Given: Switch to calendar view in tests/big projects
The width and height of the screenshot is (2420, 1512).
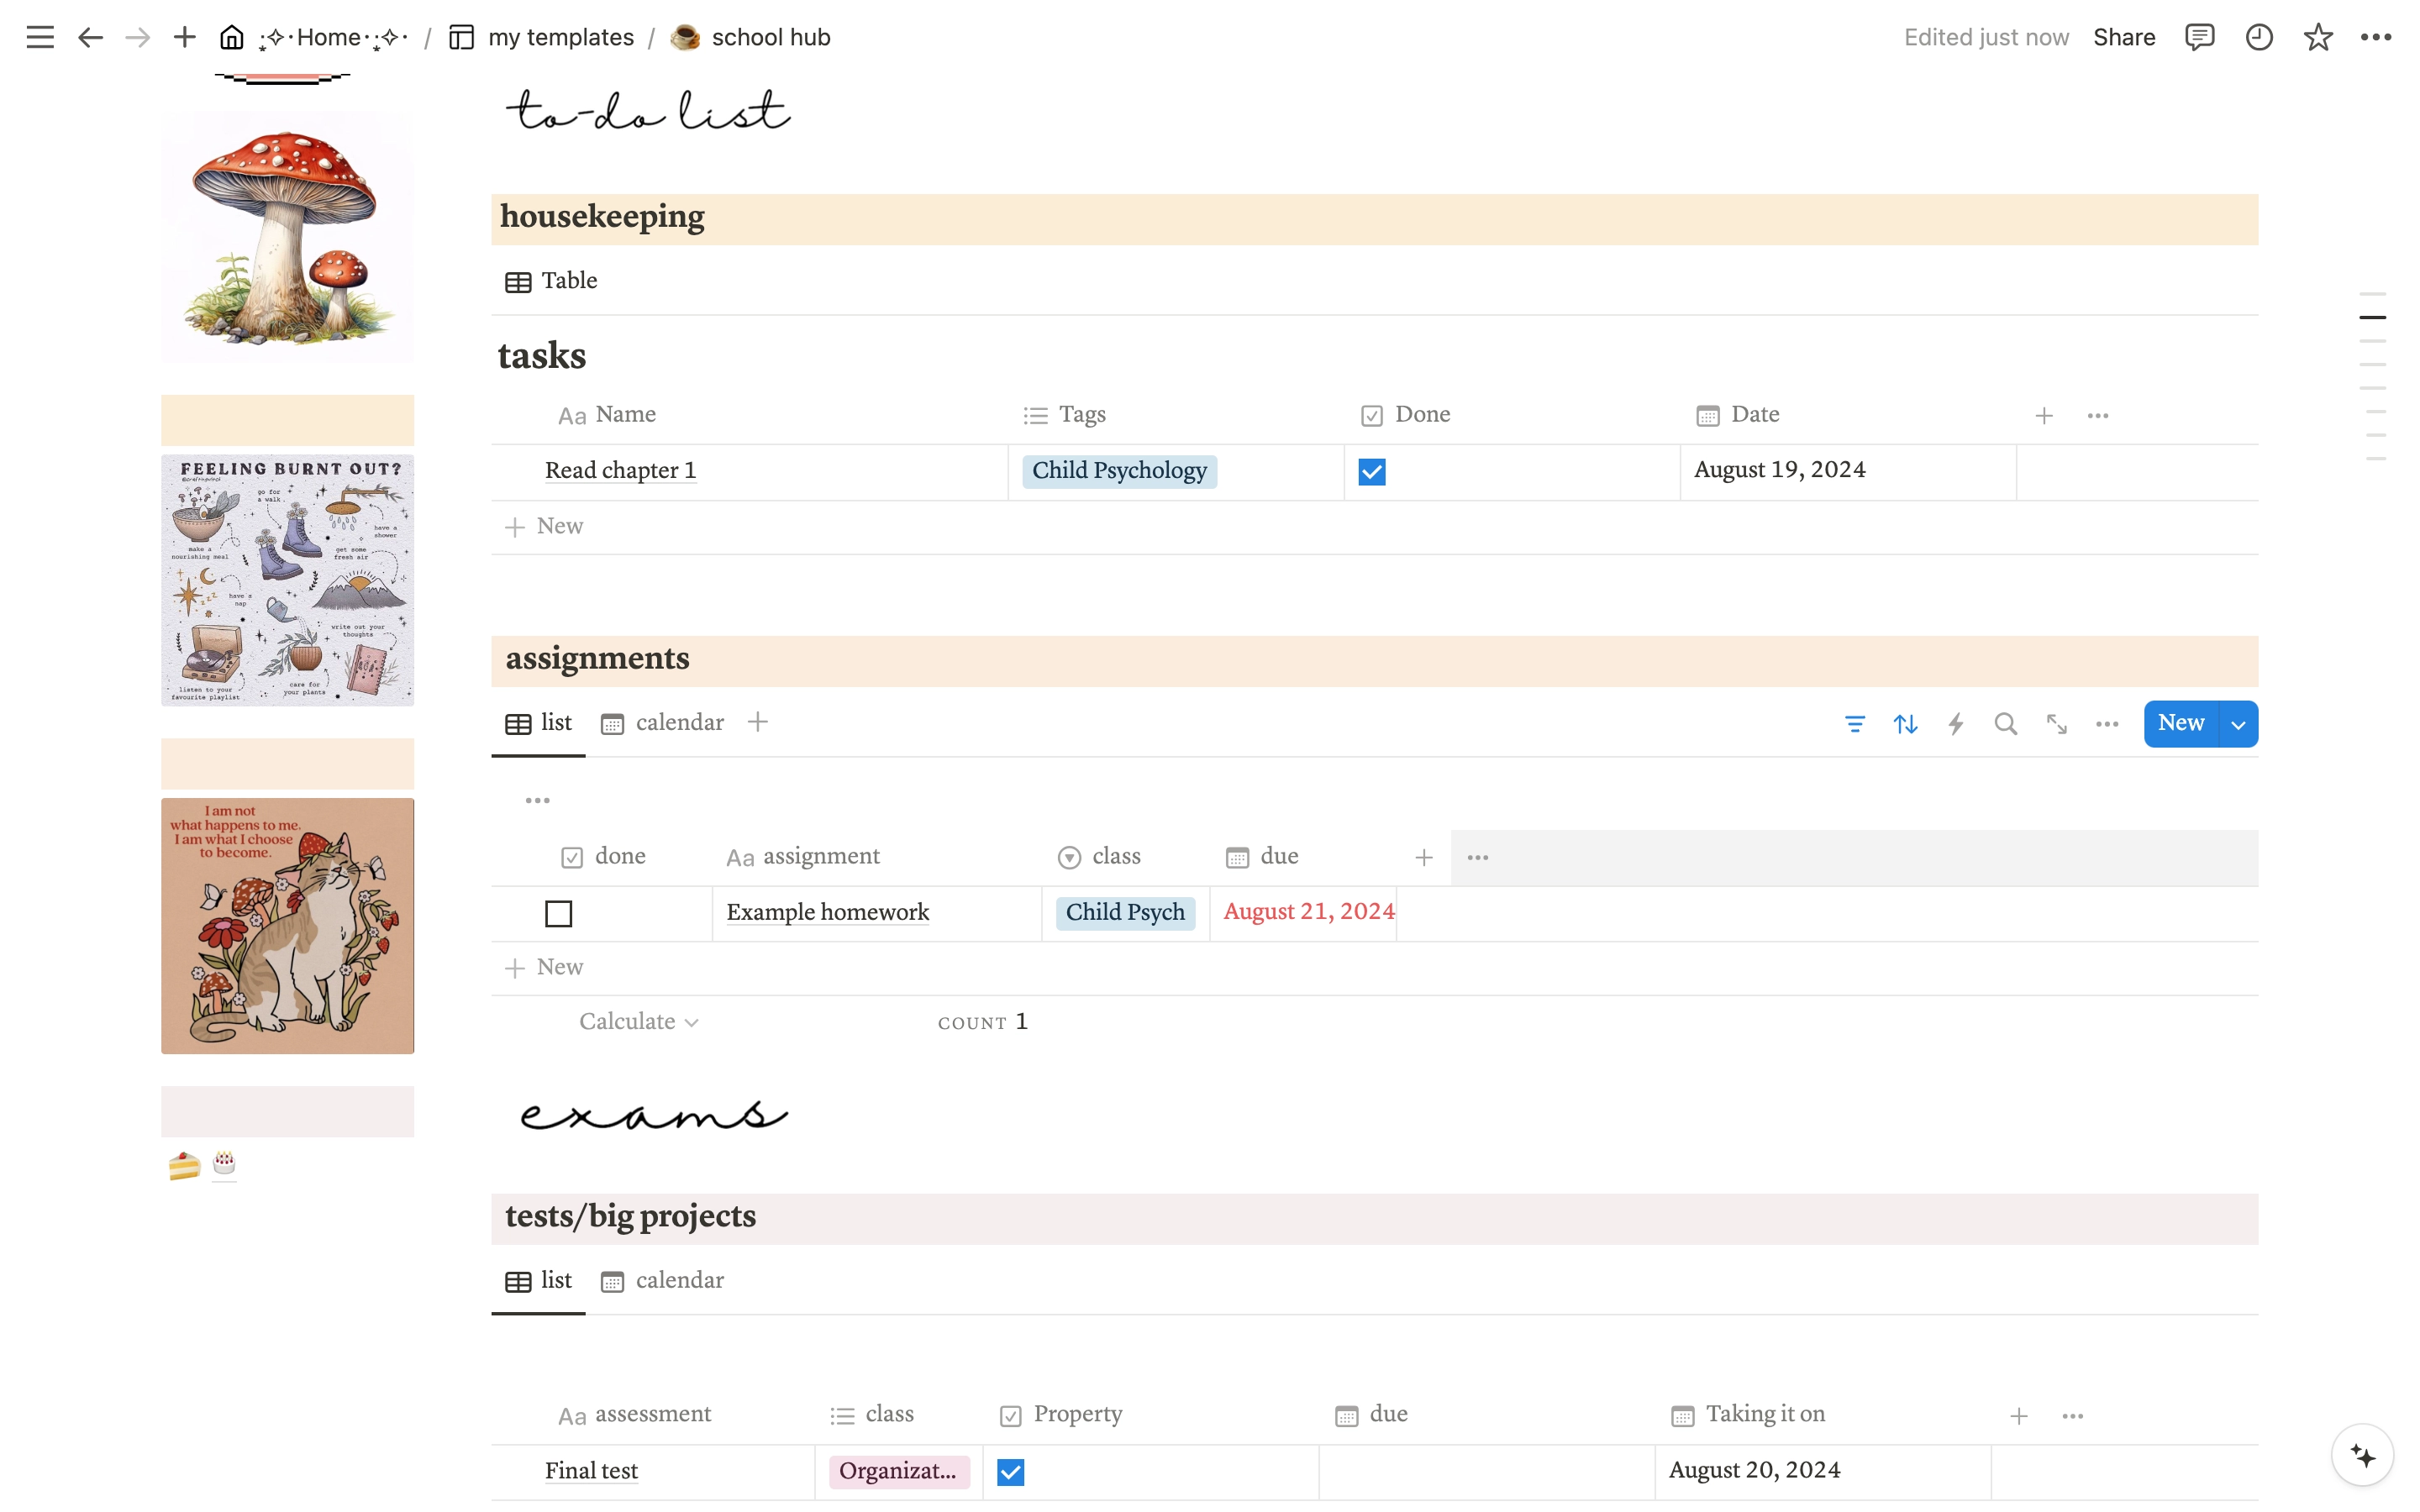Looking at the screenshot, I should coord(678,1280).
